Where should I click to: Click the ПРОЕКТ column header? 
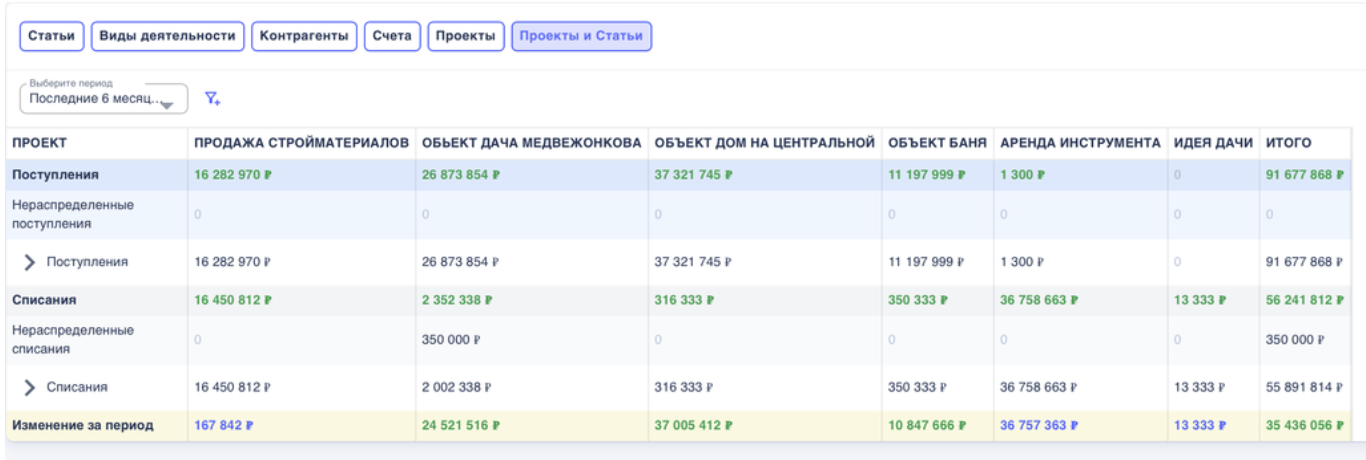(39, 143)
